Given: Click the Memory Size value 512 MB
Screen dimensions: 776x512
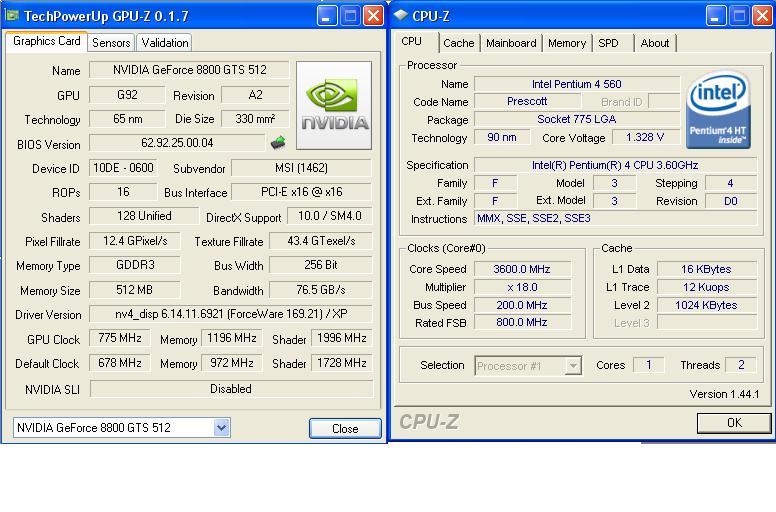Looking at the screenshot, I should click(x=135, y=289).
